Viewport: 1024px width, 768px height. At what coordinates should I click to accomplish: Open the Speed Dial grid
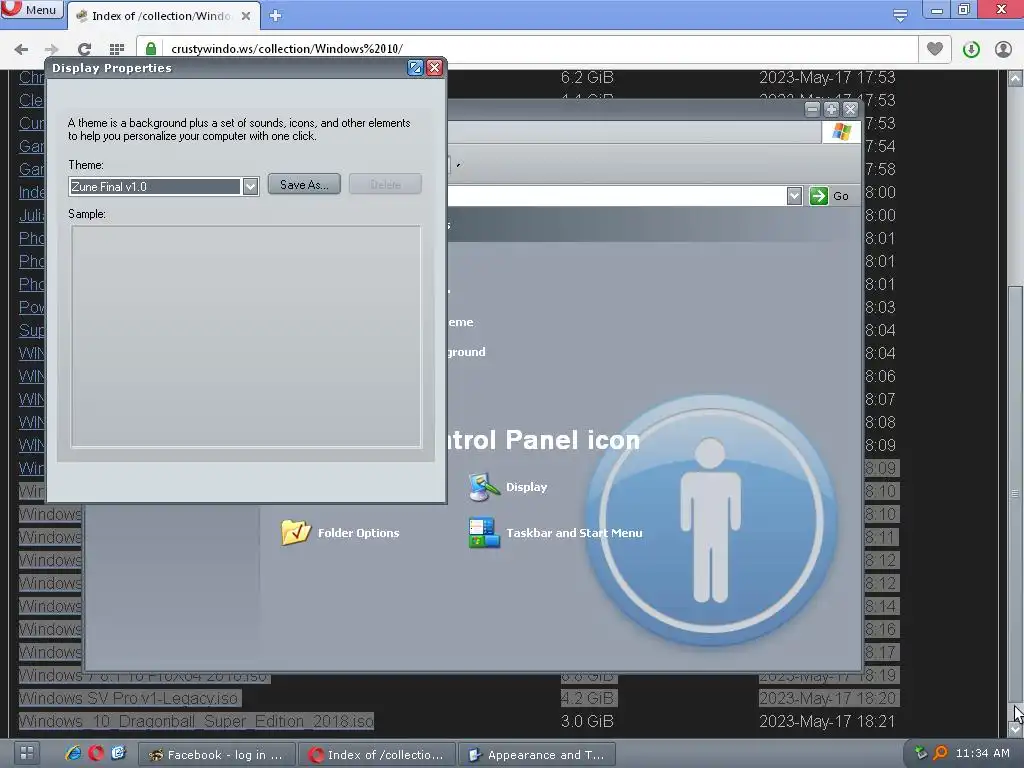coord(117,49)
